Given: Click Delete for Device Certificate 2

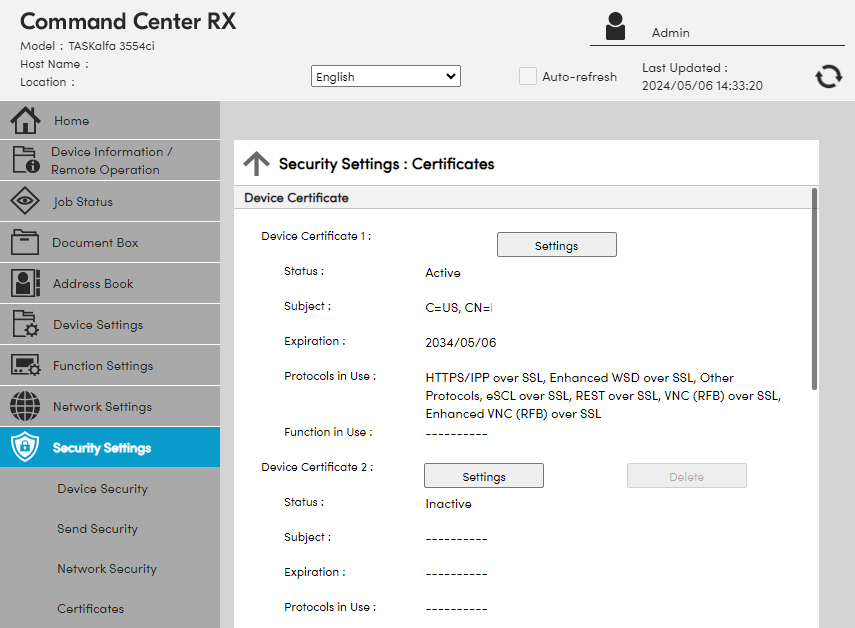Looking at the screenshot, I should tap(687, 476).
